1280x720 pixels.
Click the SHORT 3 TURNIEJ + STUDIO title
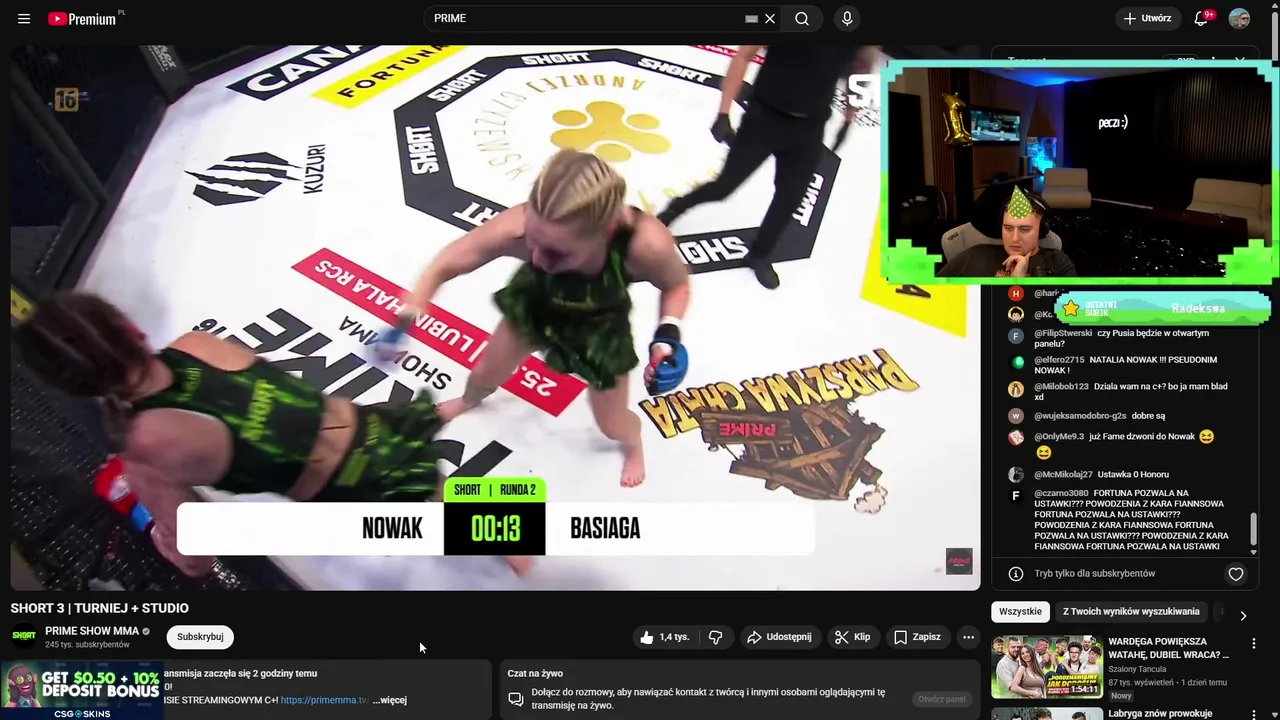pos(99,608)
